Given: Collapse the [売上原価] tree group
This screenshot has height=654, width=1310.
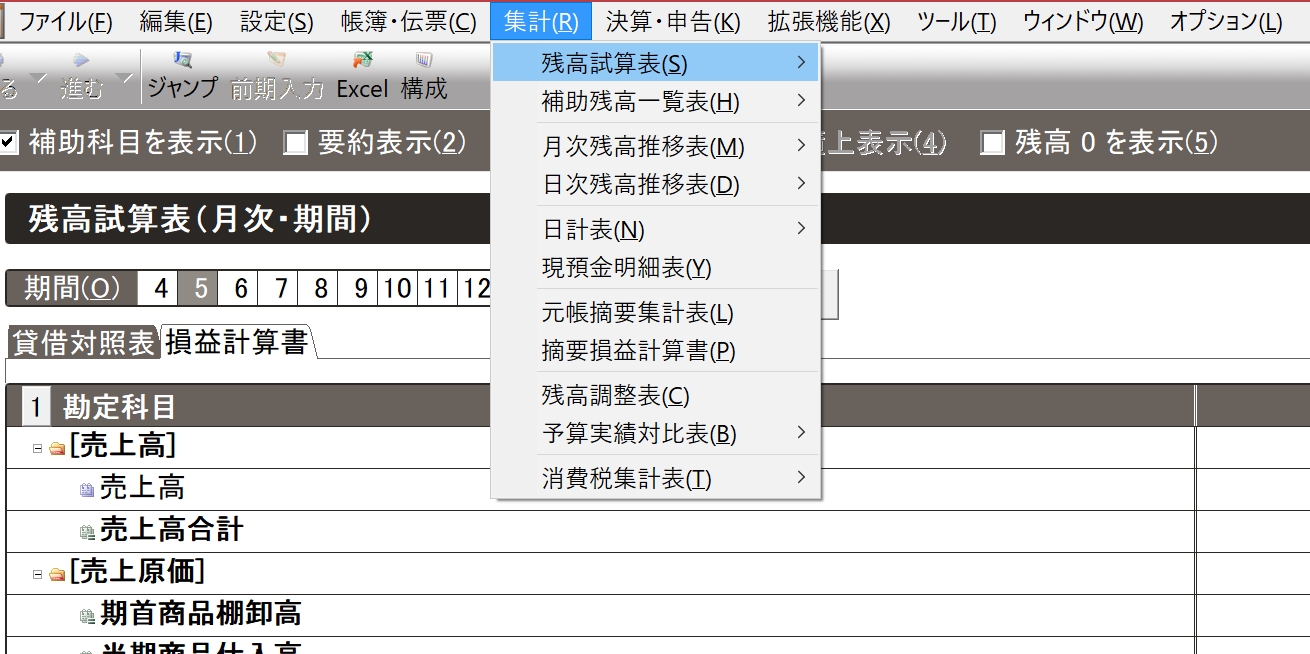Looking at the screenshot, I should (37, 574).
